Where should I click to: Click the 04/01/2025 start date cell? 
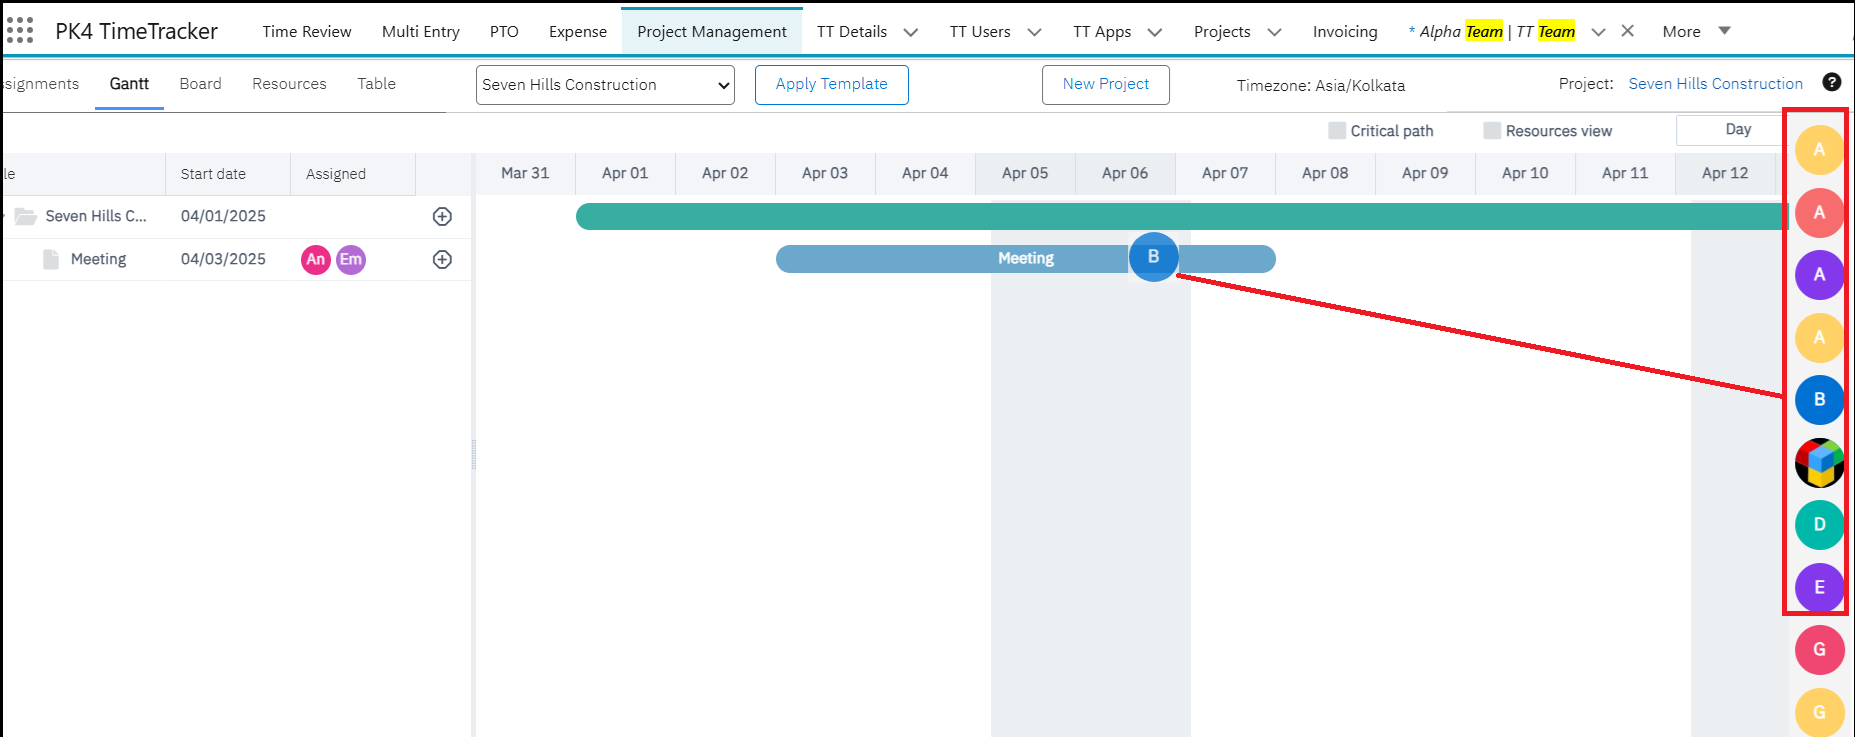point(223,216)
